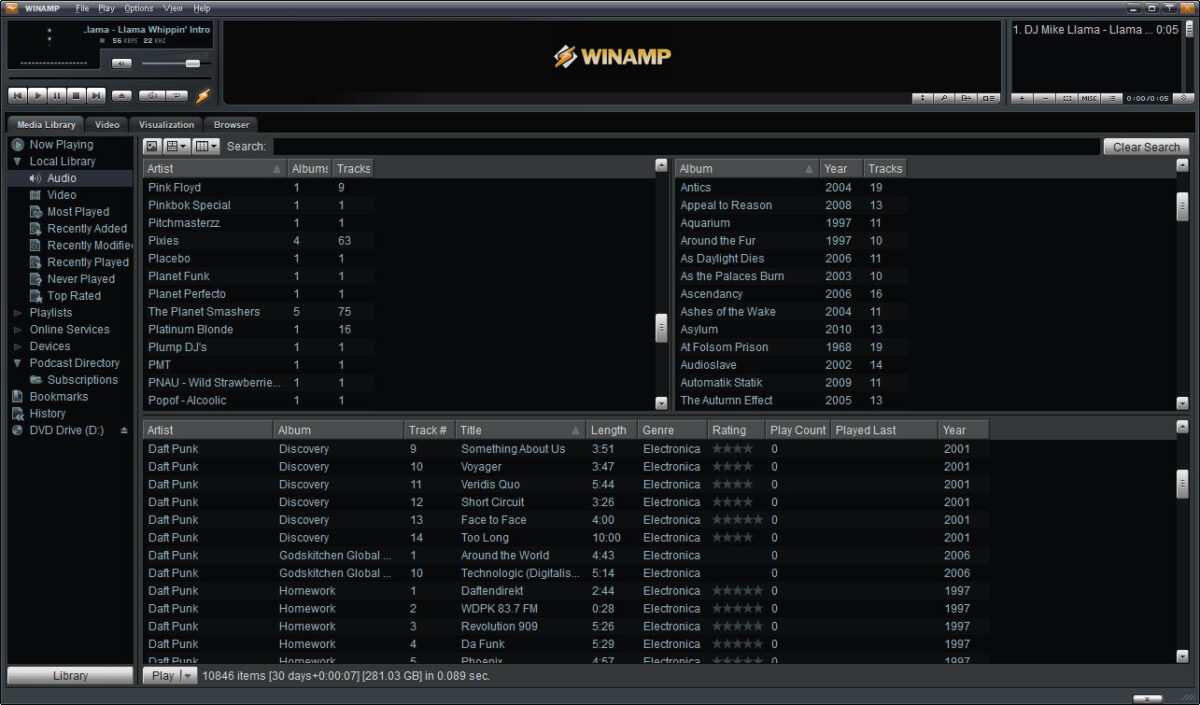Open the File menu
The height and width of the screenshot is (705, 1200).
click(84, 8)
